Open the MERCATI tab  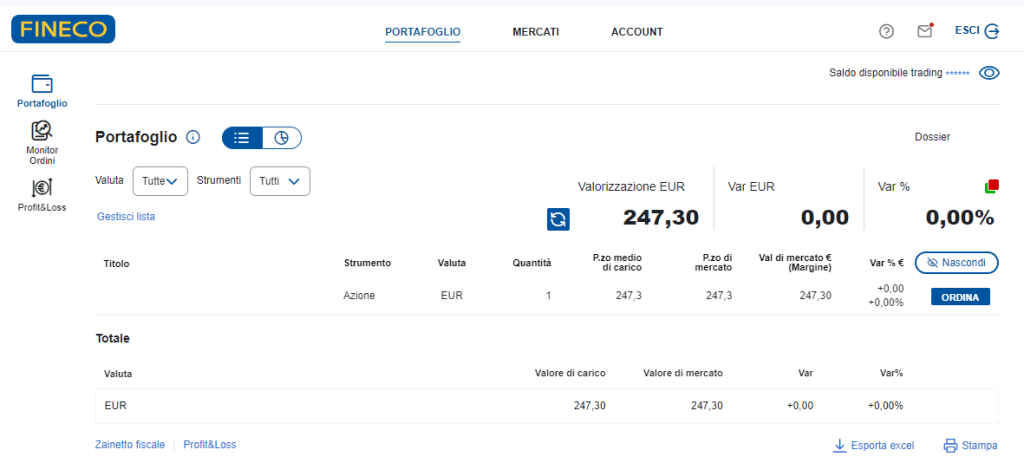click(535, 32)
